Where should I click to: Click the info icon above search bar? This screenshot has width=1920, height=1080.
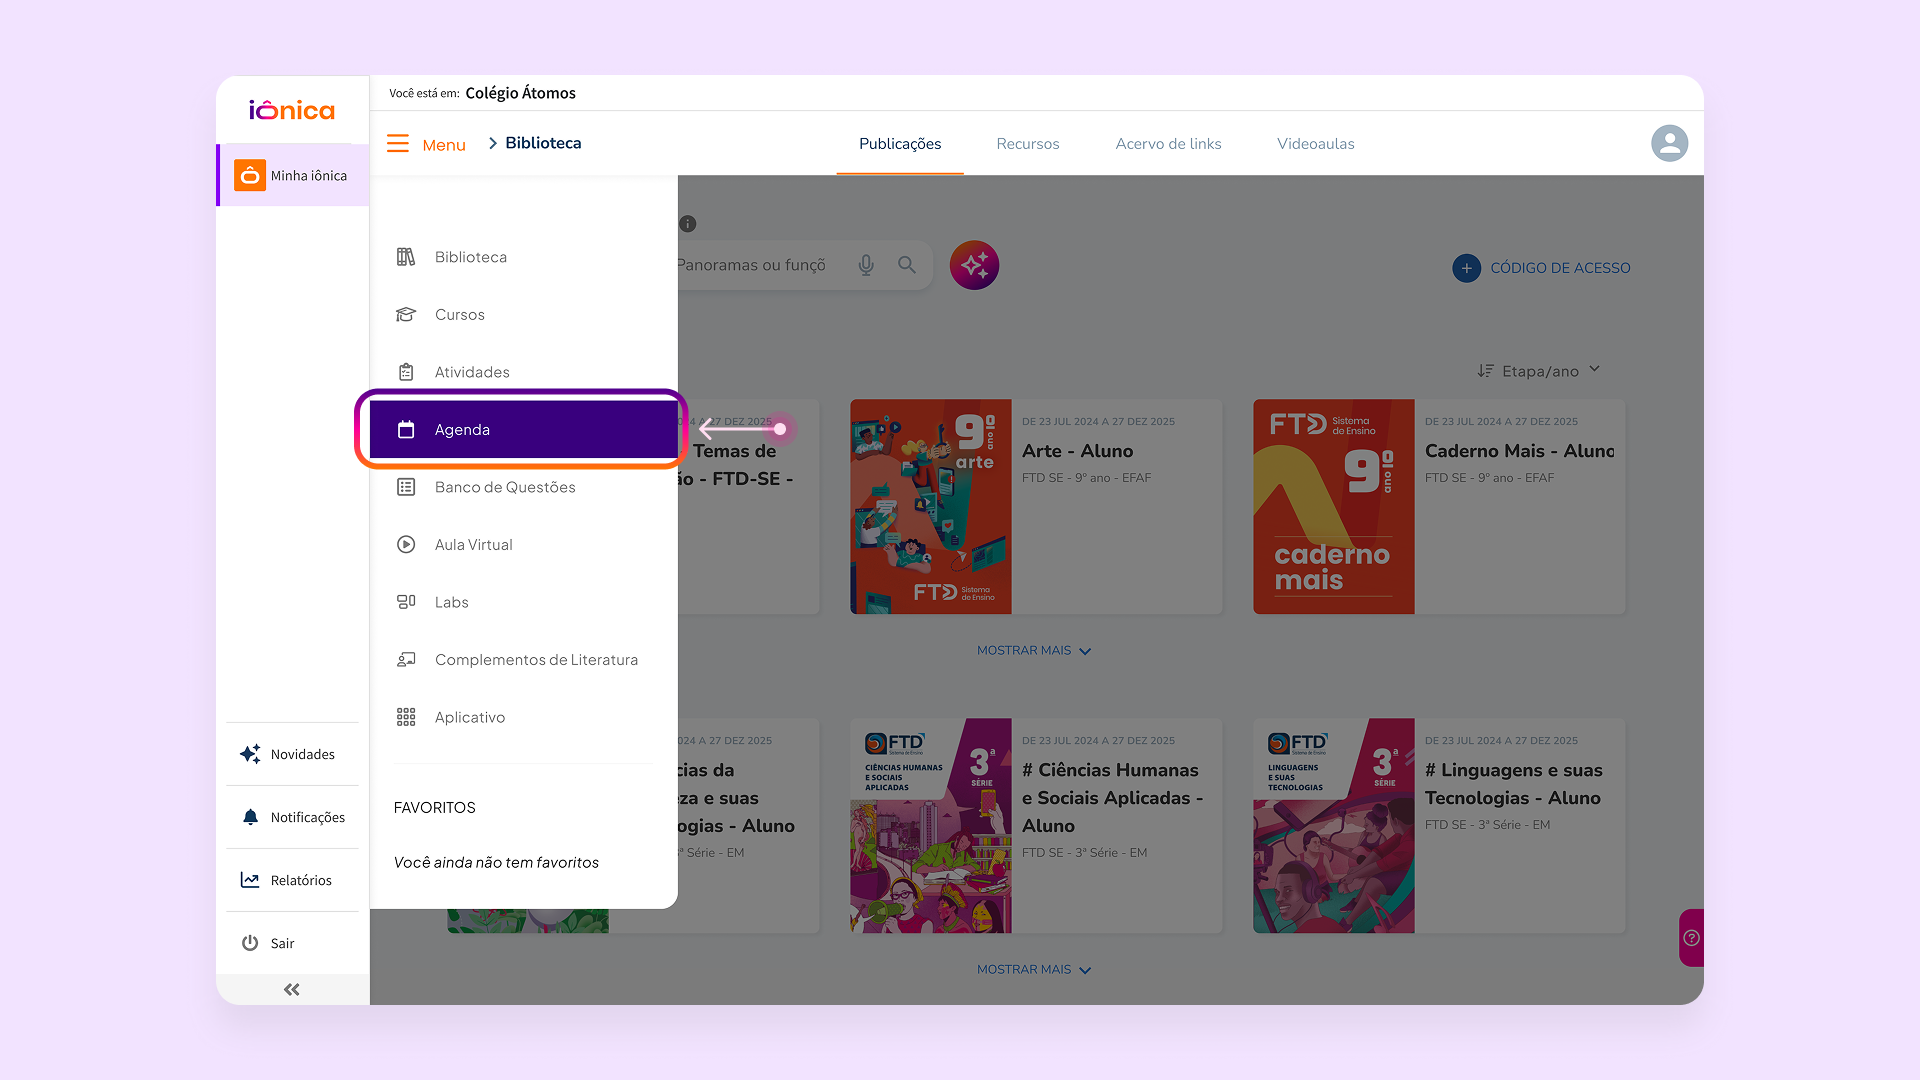coord(687,224)
